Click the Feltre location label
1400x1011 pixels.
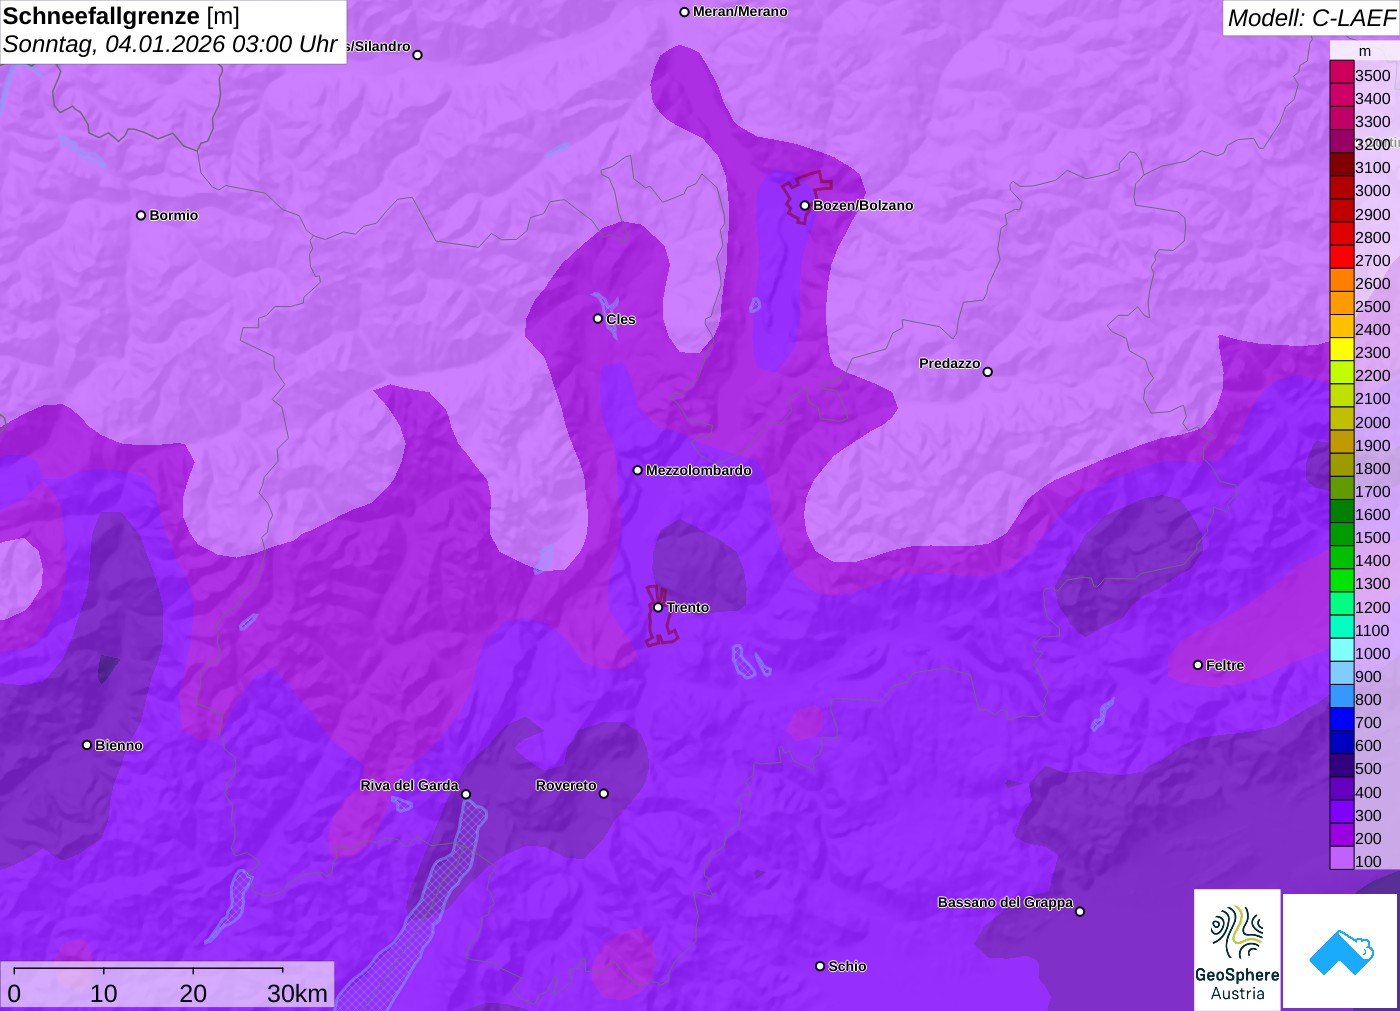coord(1225,665)
